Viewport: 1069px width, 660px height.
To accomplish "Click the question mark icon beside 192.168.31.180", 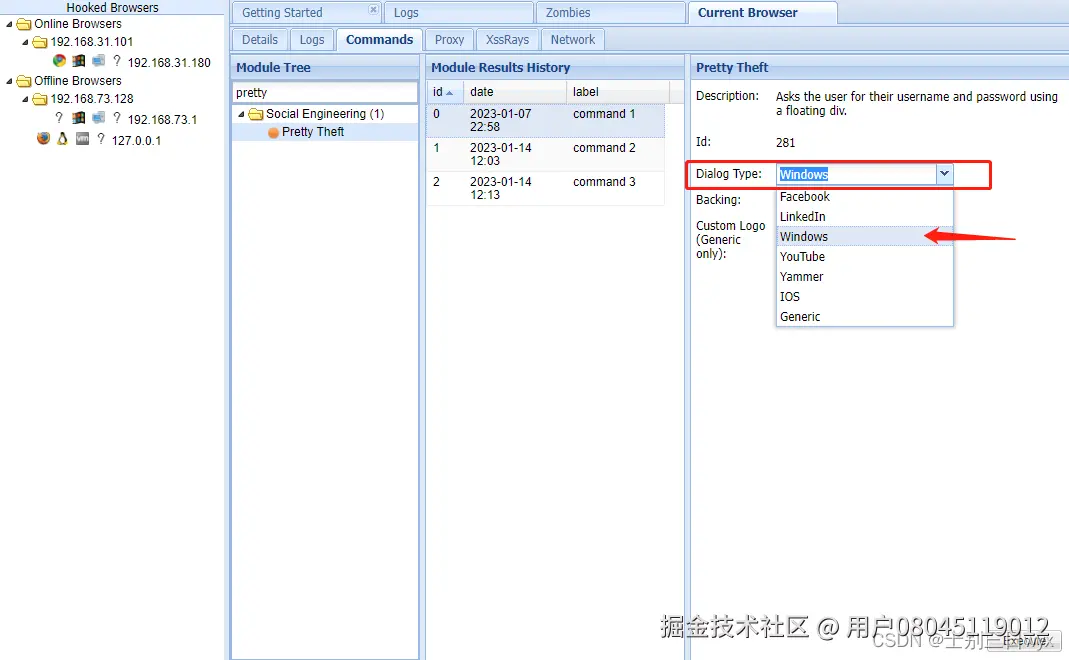I will click(x=117, y=61).
